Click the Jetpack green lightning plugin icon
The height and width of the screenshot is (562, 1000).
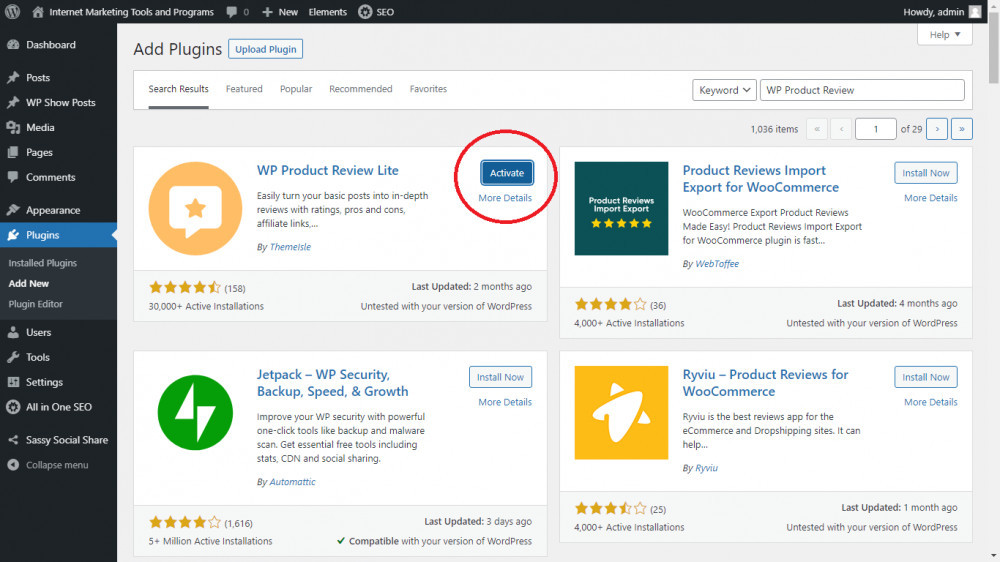pos(195,413)
